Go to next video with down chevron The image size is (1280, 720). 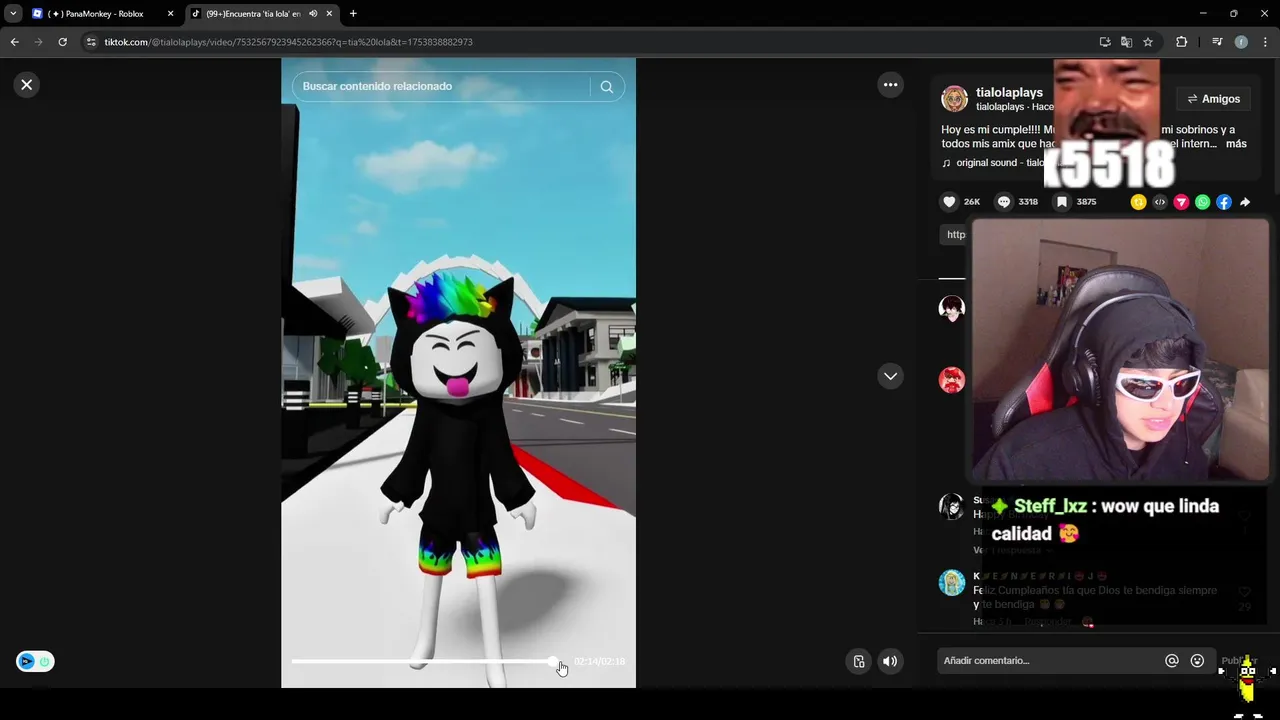coord(890,376)
